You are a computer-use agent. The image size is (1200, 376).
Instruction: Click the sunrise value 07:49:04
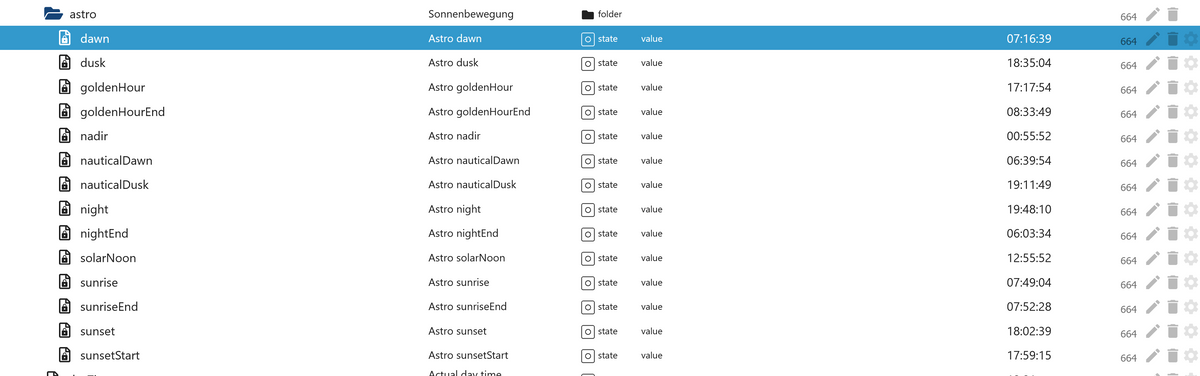1029,283
